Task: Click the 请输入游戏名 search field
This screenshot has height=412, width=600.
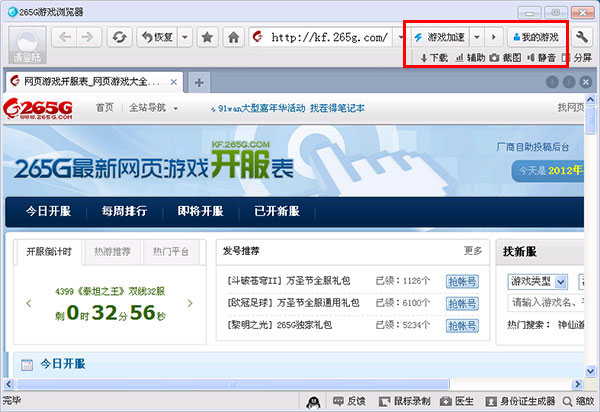Action: 546,303
